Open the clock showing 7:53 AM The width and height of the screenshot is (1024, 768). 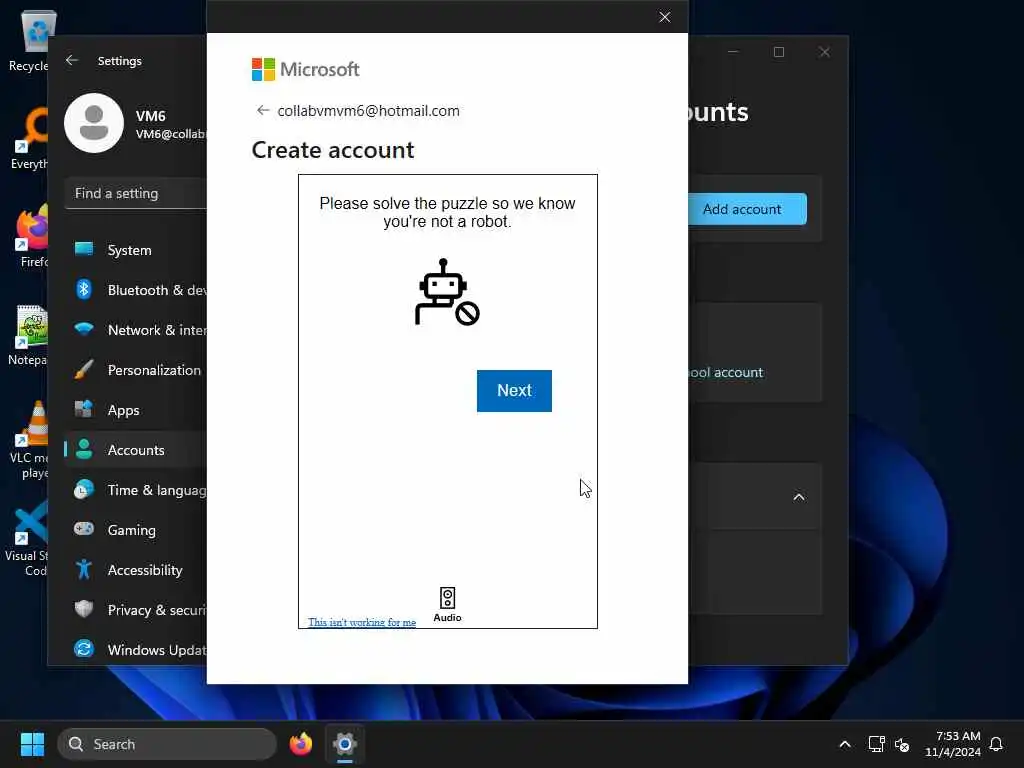(x=953, y=744)
